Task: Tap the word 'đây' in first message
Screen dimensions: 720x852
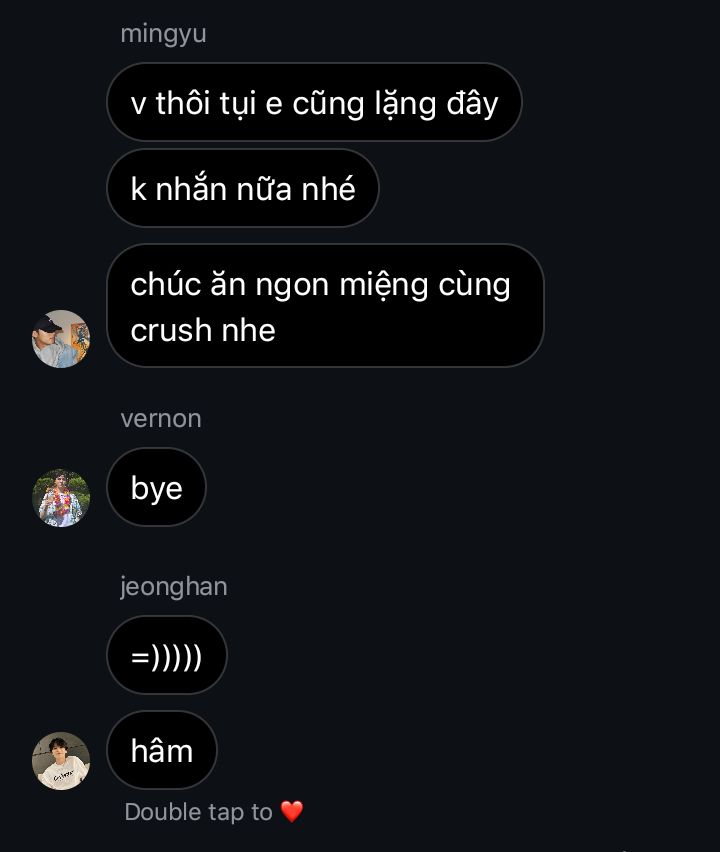Action: point(472,104)
